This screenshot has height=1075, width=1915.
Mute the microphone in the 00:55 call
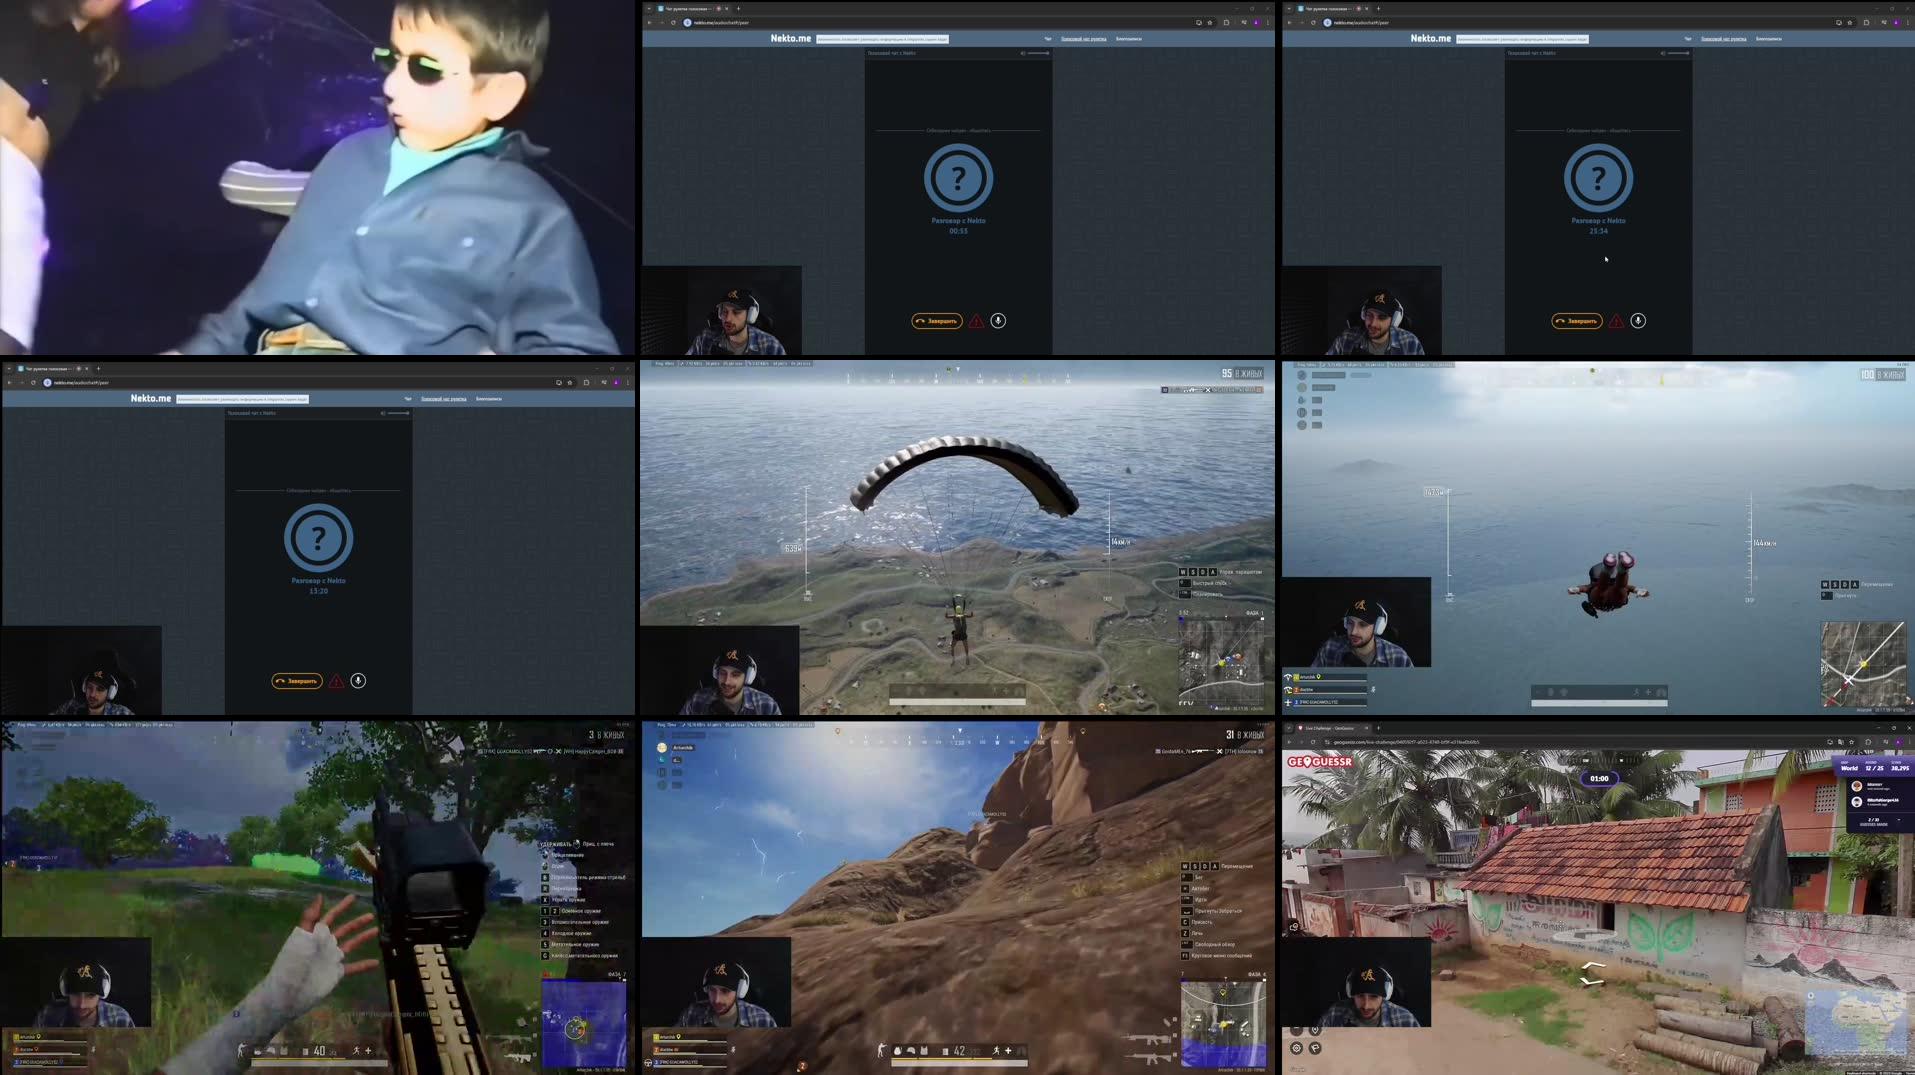coord(998,320)
